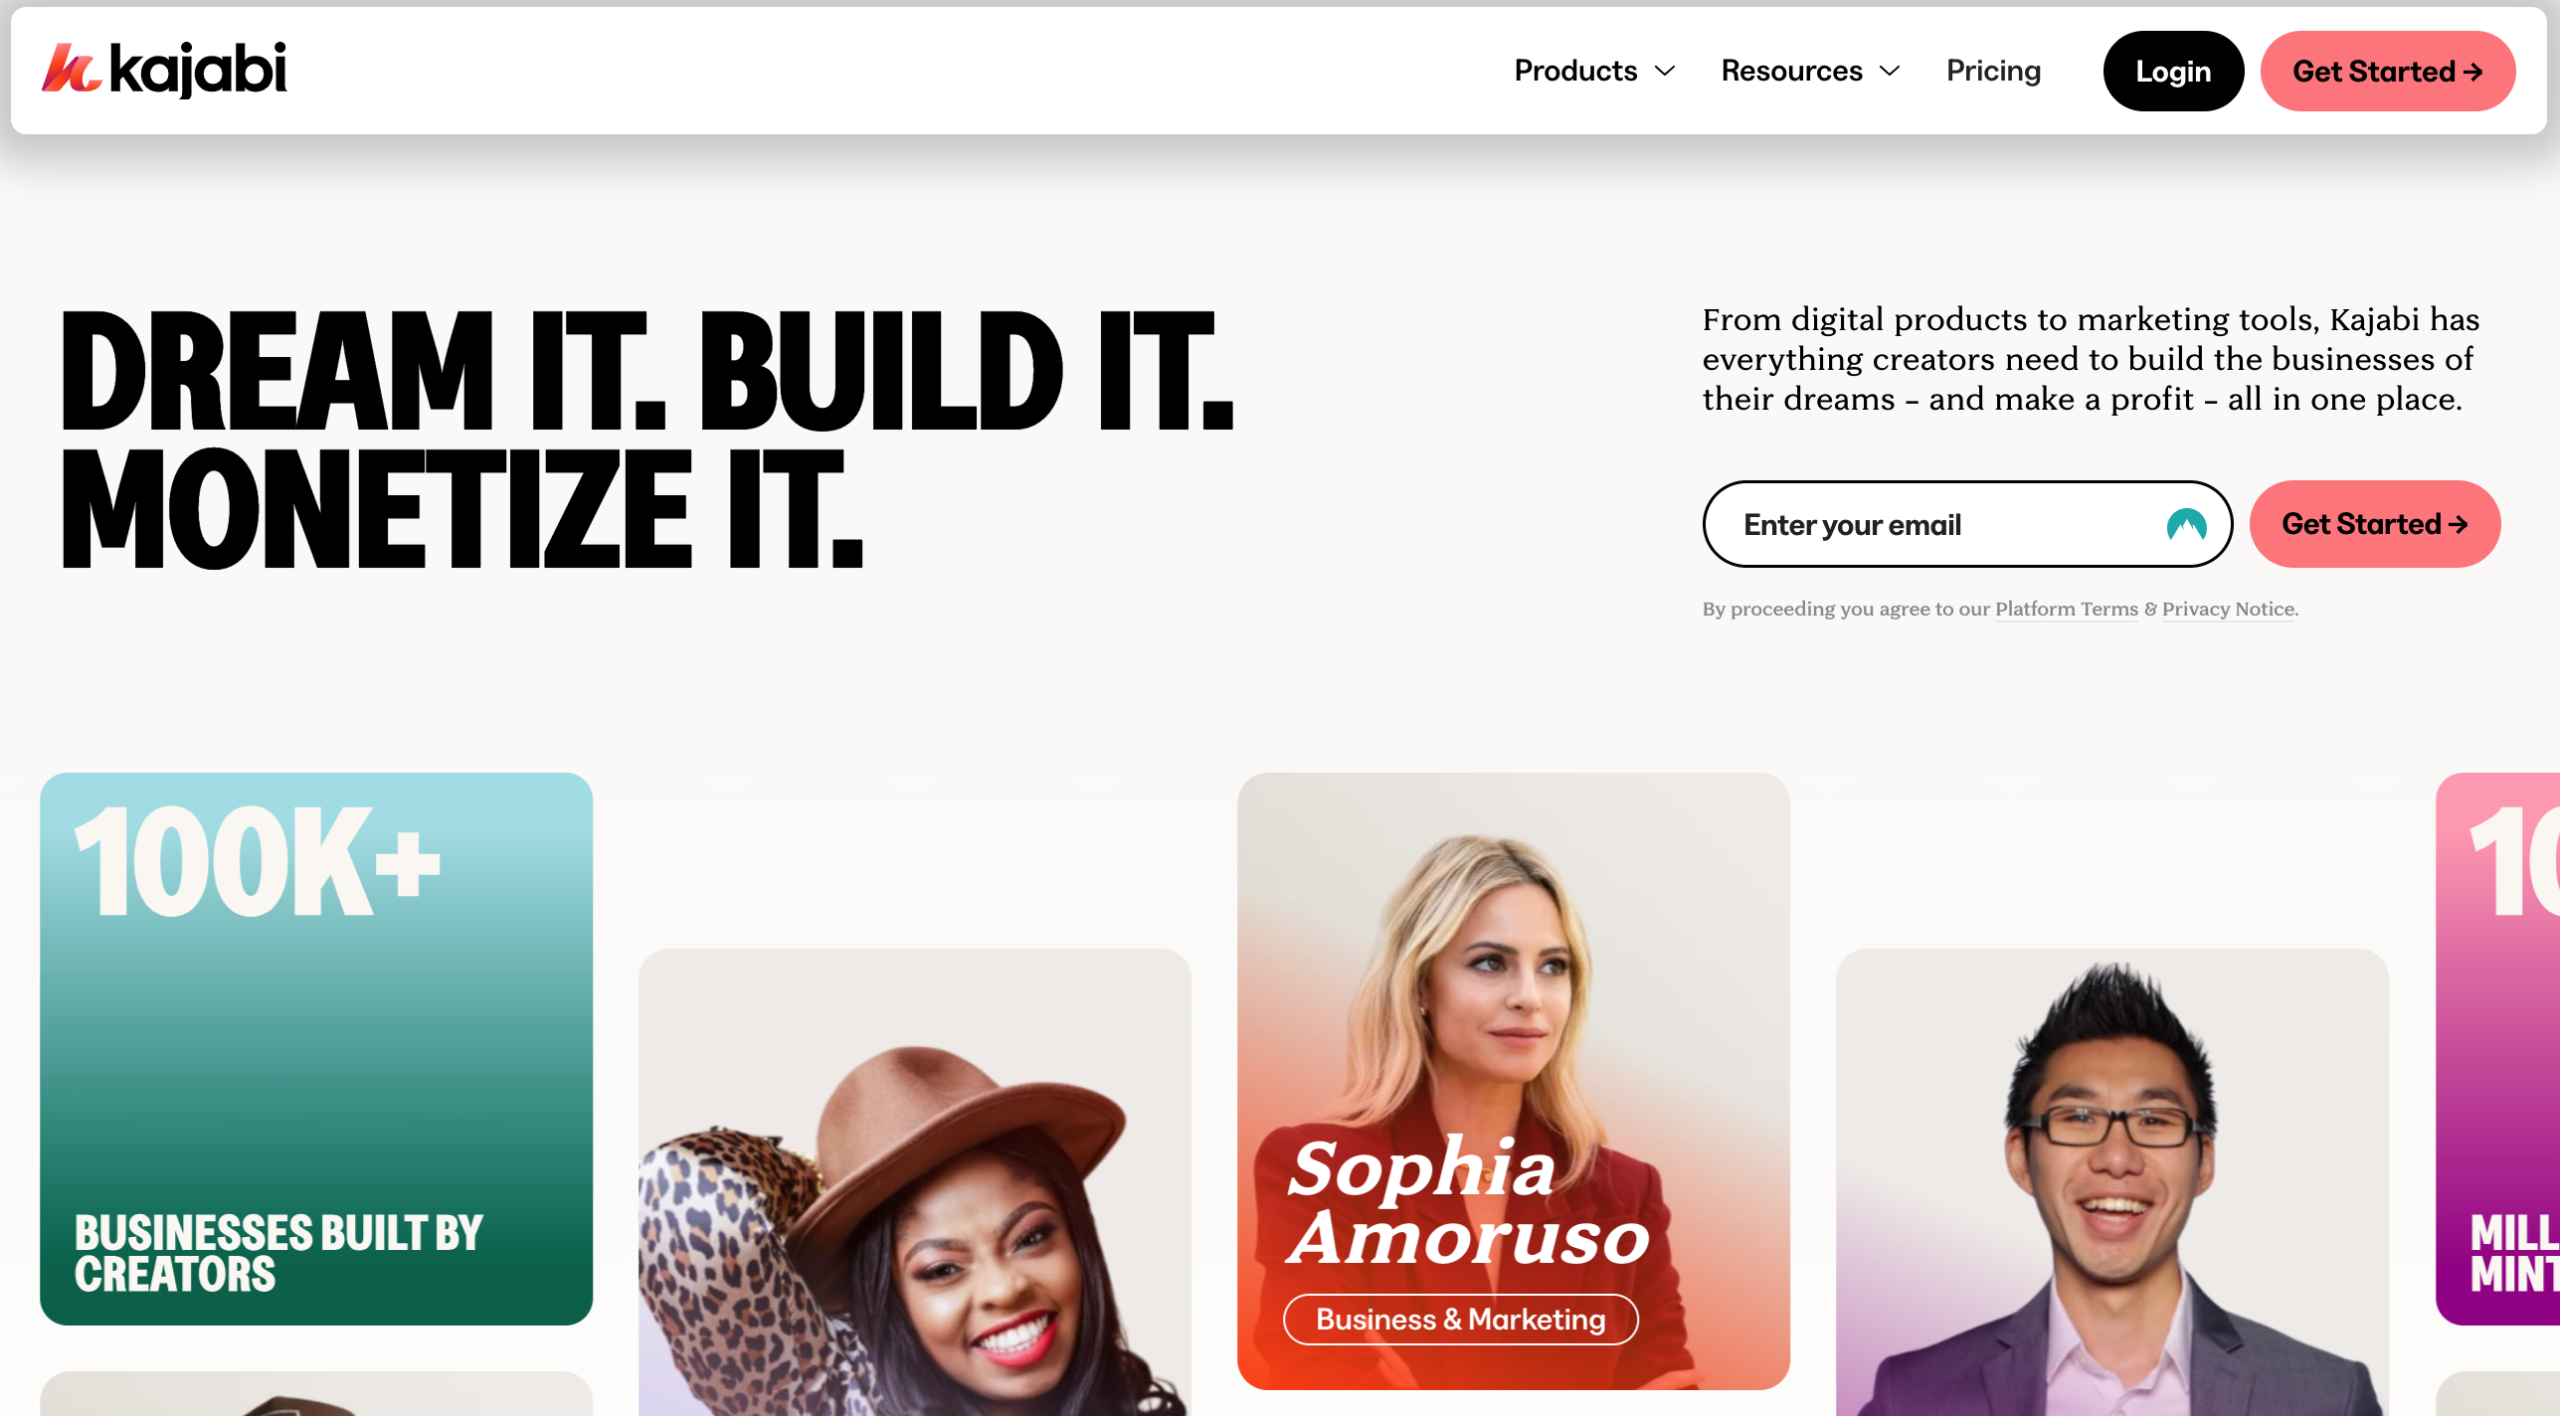Click the NordPass icon in email field
2560x1416 pixels.
point(2186,525)
